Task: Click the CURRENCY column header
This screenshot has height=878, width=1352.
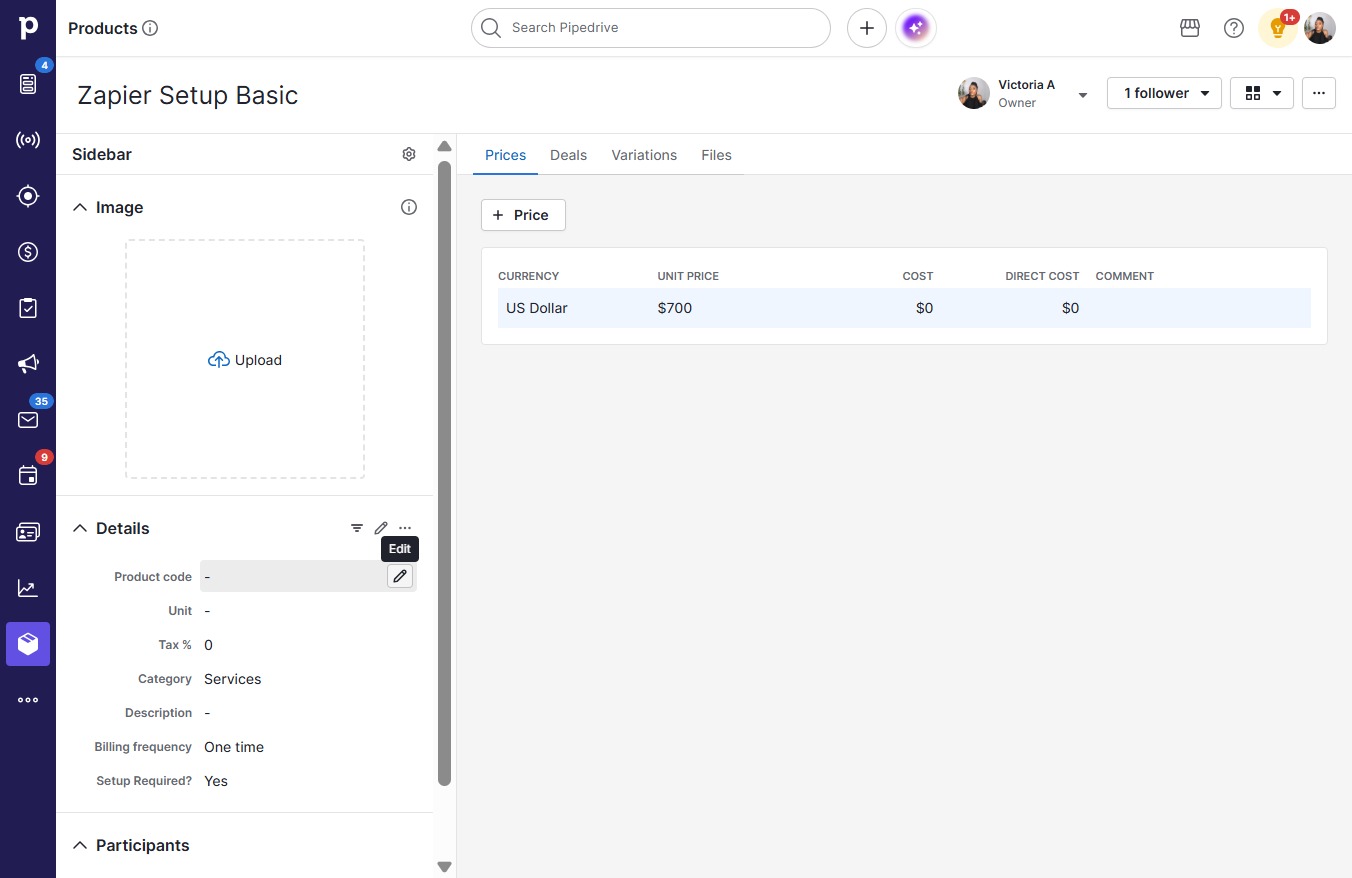Action: pyautogui.click(x=528, y=276)
